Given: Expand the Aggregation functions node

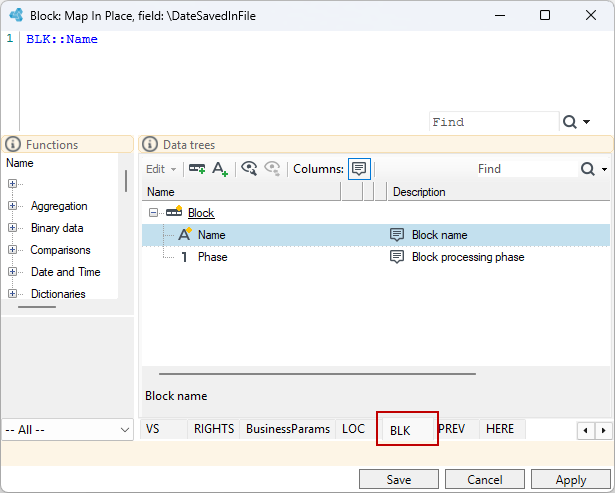Looking at the screenshot, I should [x=12, y=206].
